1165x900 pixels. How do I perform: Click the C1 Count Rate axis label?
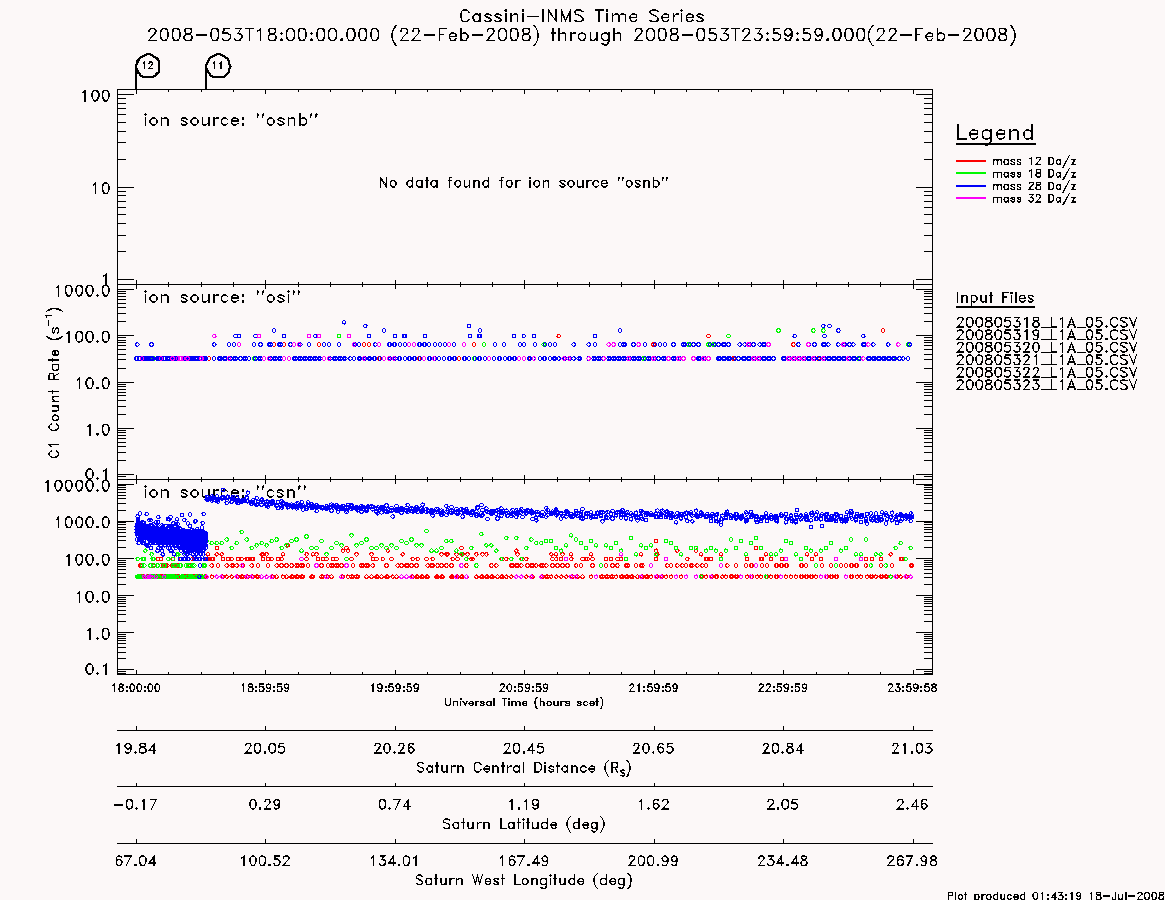[x=53, y=382]
